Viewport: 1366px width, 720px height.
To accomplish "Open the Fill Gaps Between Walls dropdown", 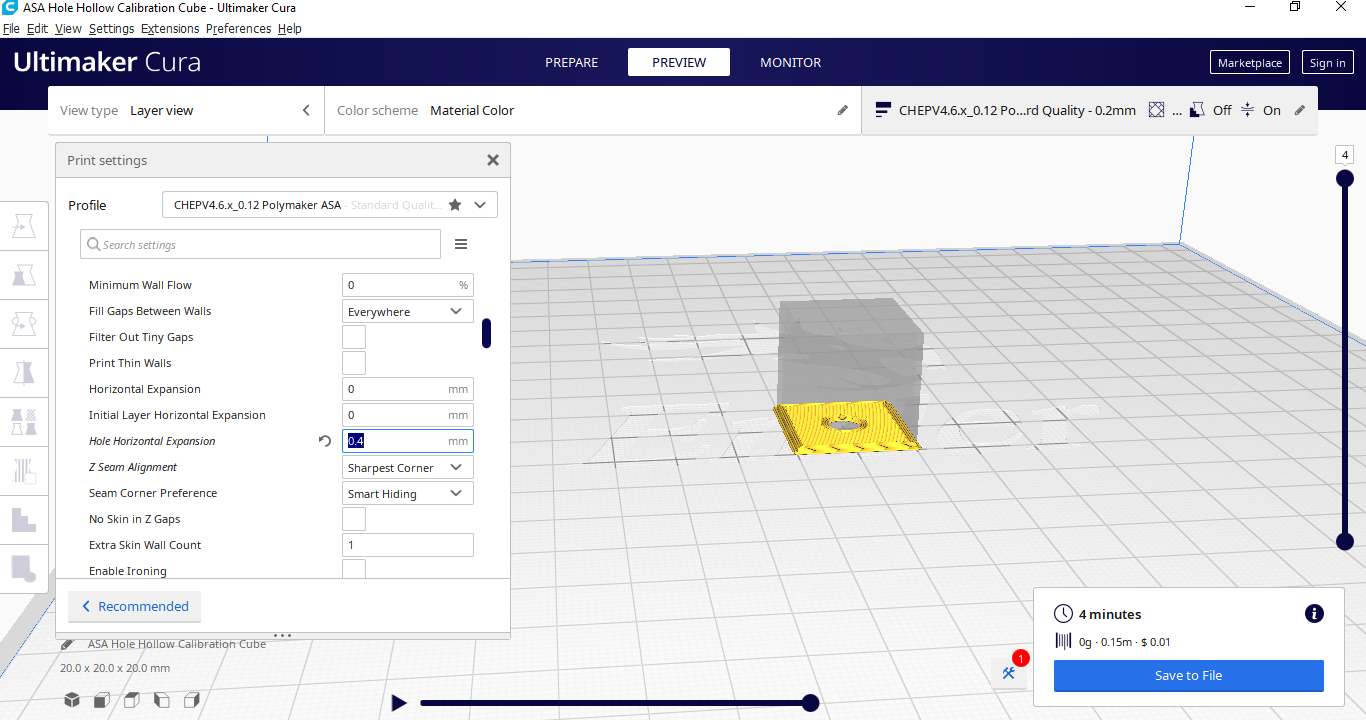I will (407, 310).
